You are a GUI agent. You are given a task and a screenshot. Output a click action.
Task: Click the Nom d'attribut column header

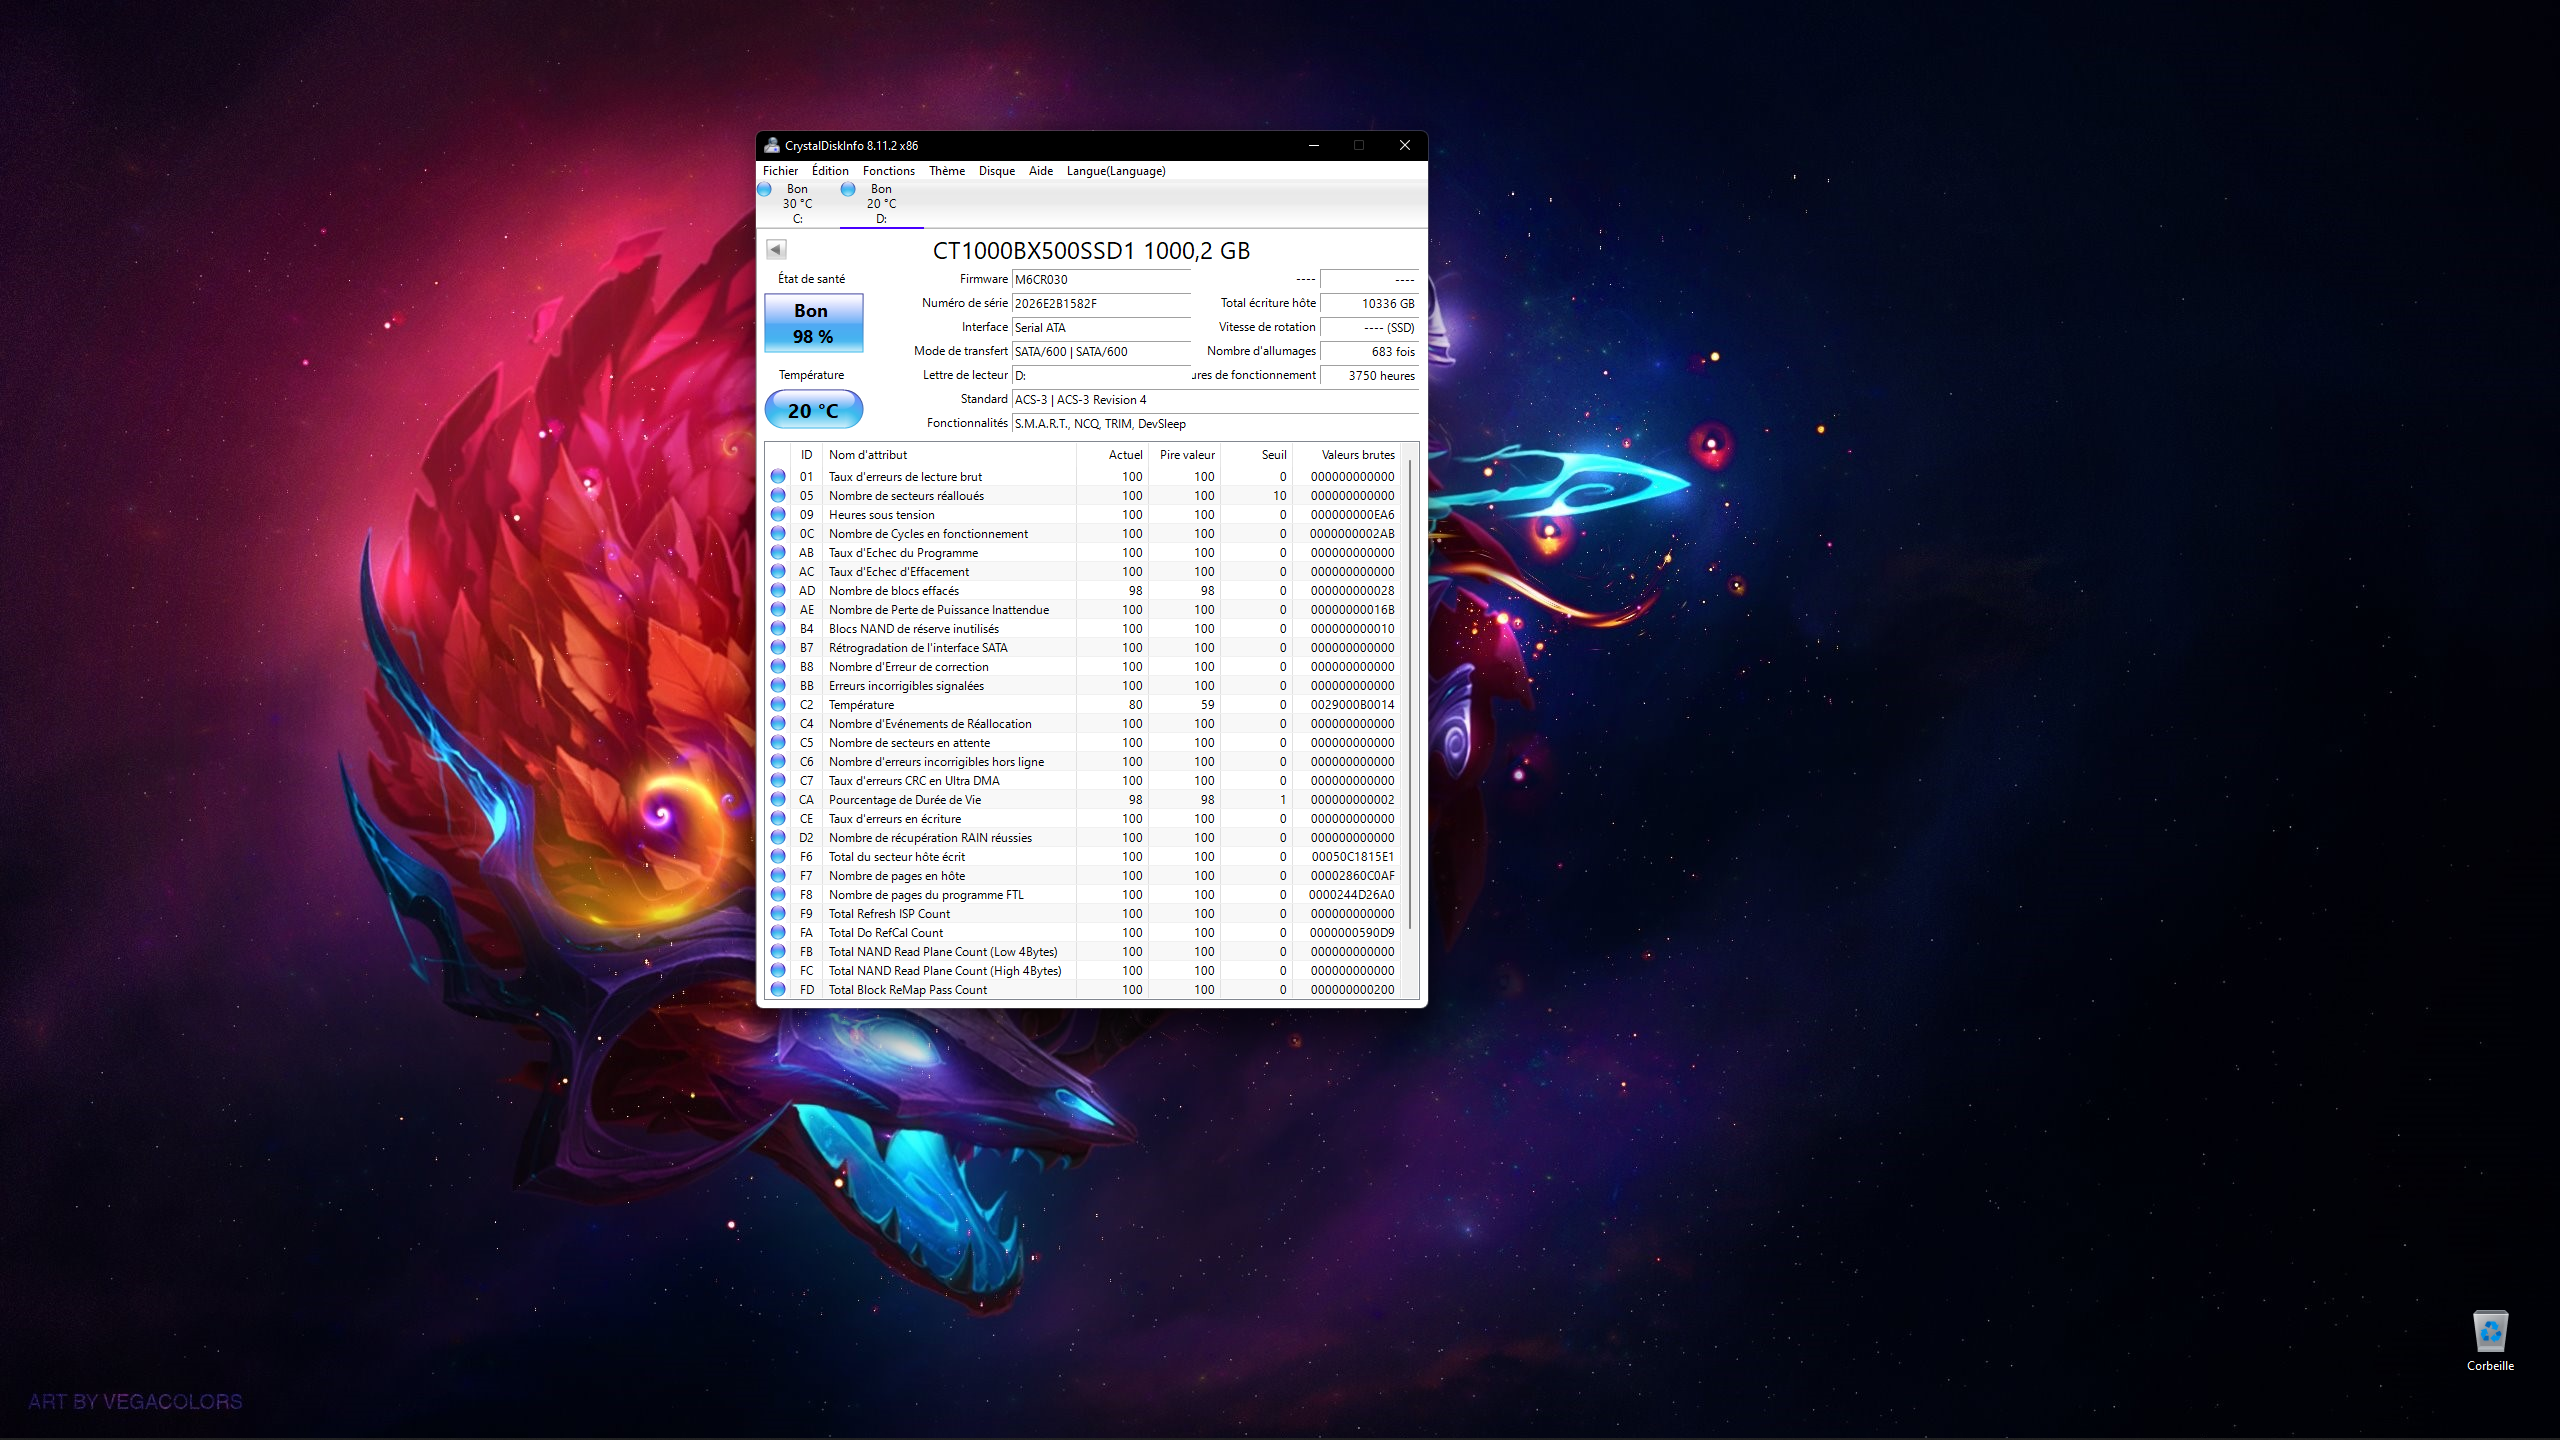pos(949,454)
